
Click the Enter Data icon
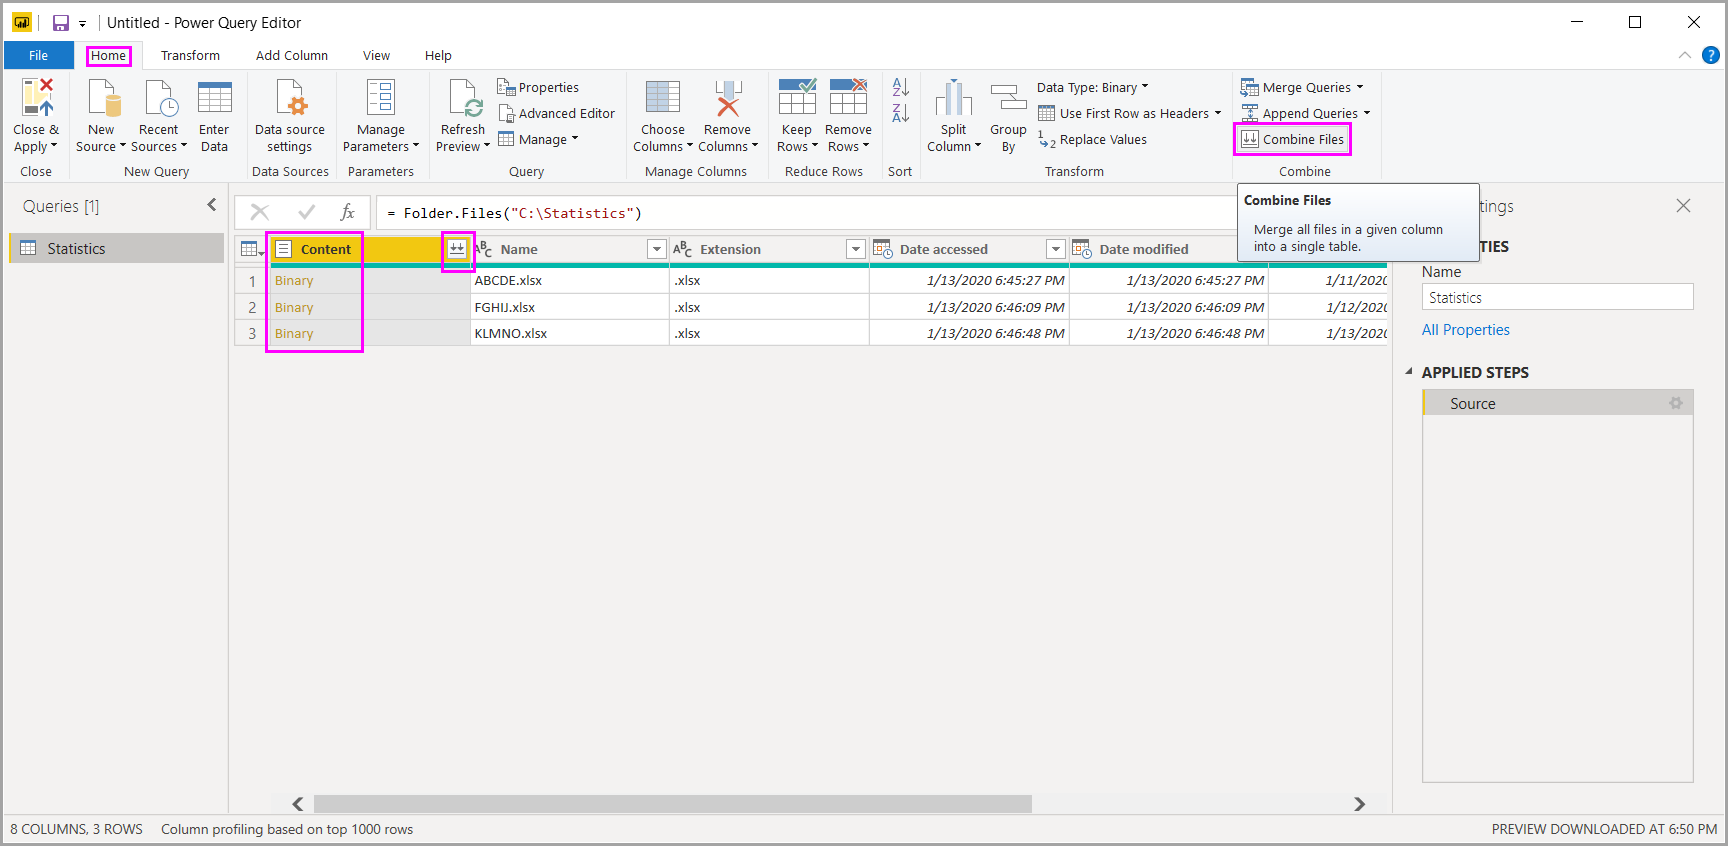click(x=214, y=98)
